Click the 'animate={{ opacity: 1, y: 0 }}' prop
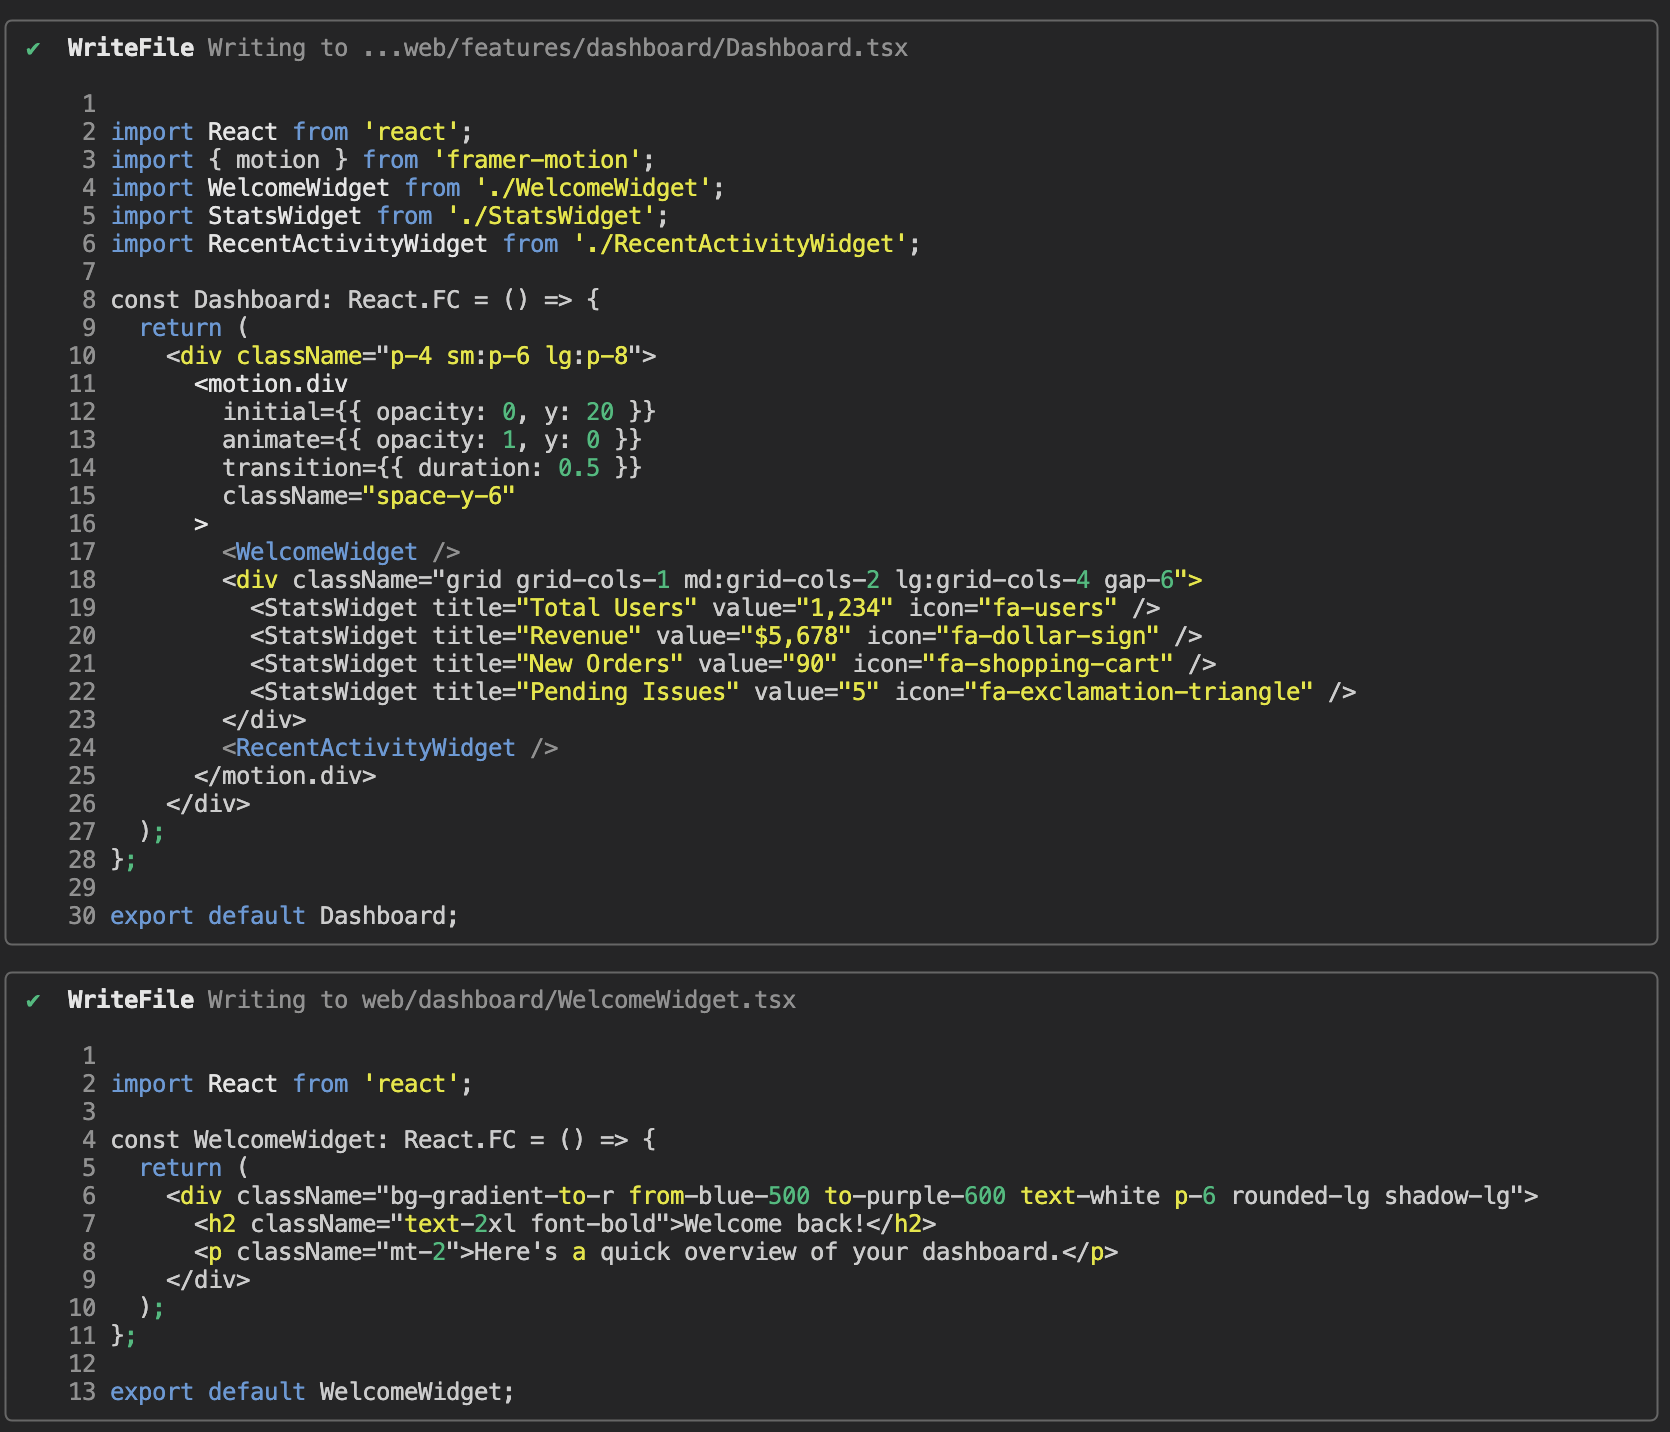The height and width of the screenshot is (1432, 1670). 432,440
